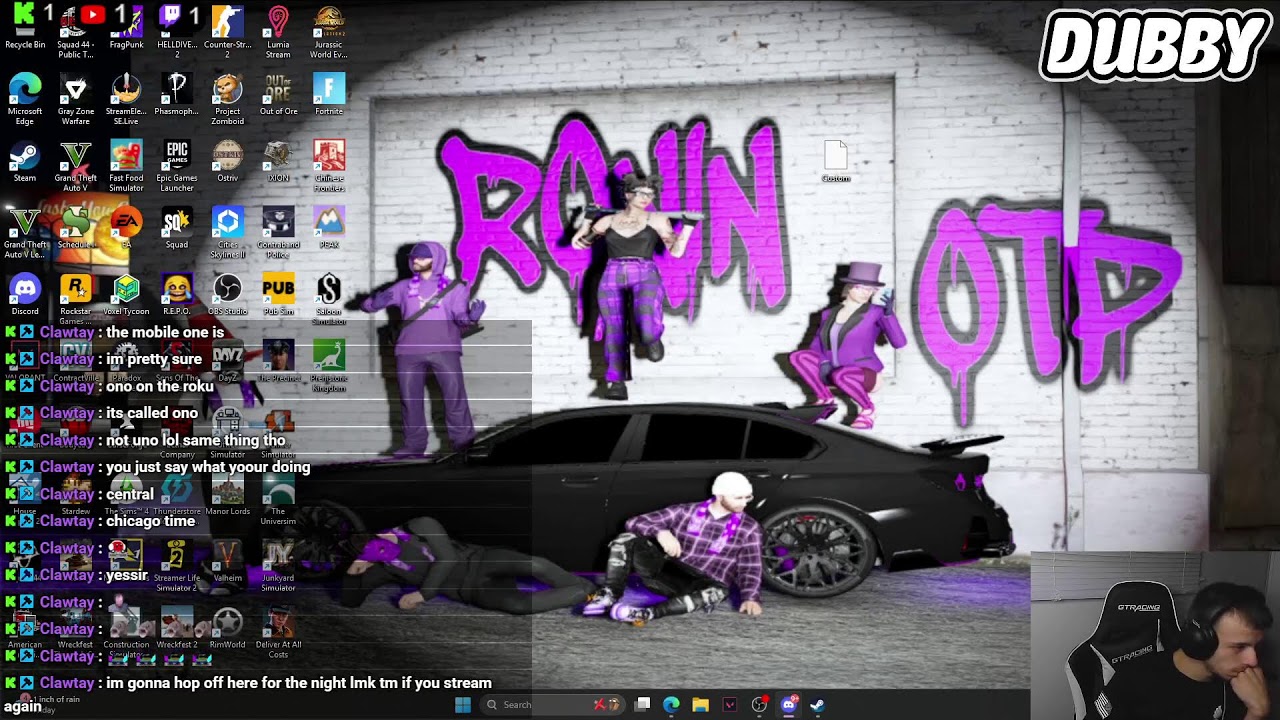Launch the Squad desktop shortcut
This screenshot has height=720, width=1280.
pos(177,228)
